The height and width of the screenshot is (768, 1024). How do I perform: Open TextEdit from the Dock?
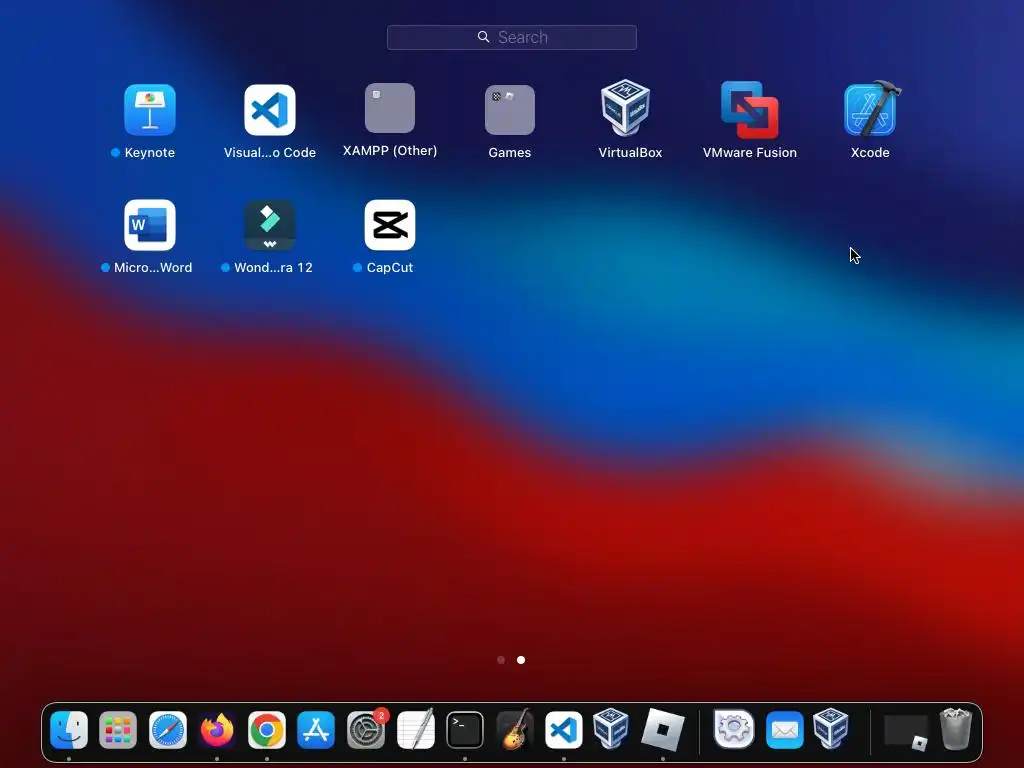click(x=415, y=730)
